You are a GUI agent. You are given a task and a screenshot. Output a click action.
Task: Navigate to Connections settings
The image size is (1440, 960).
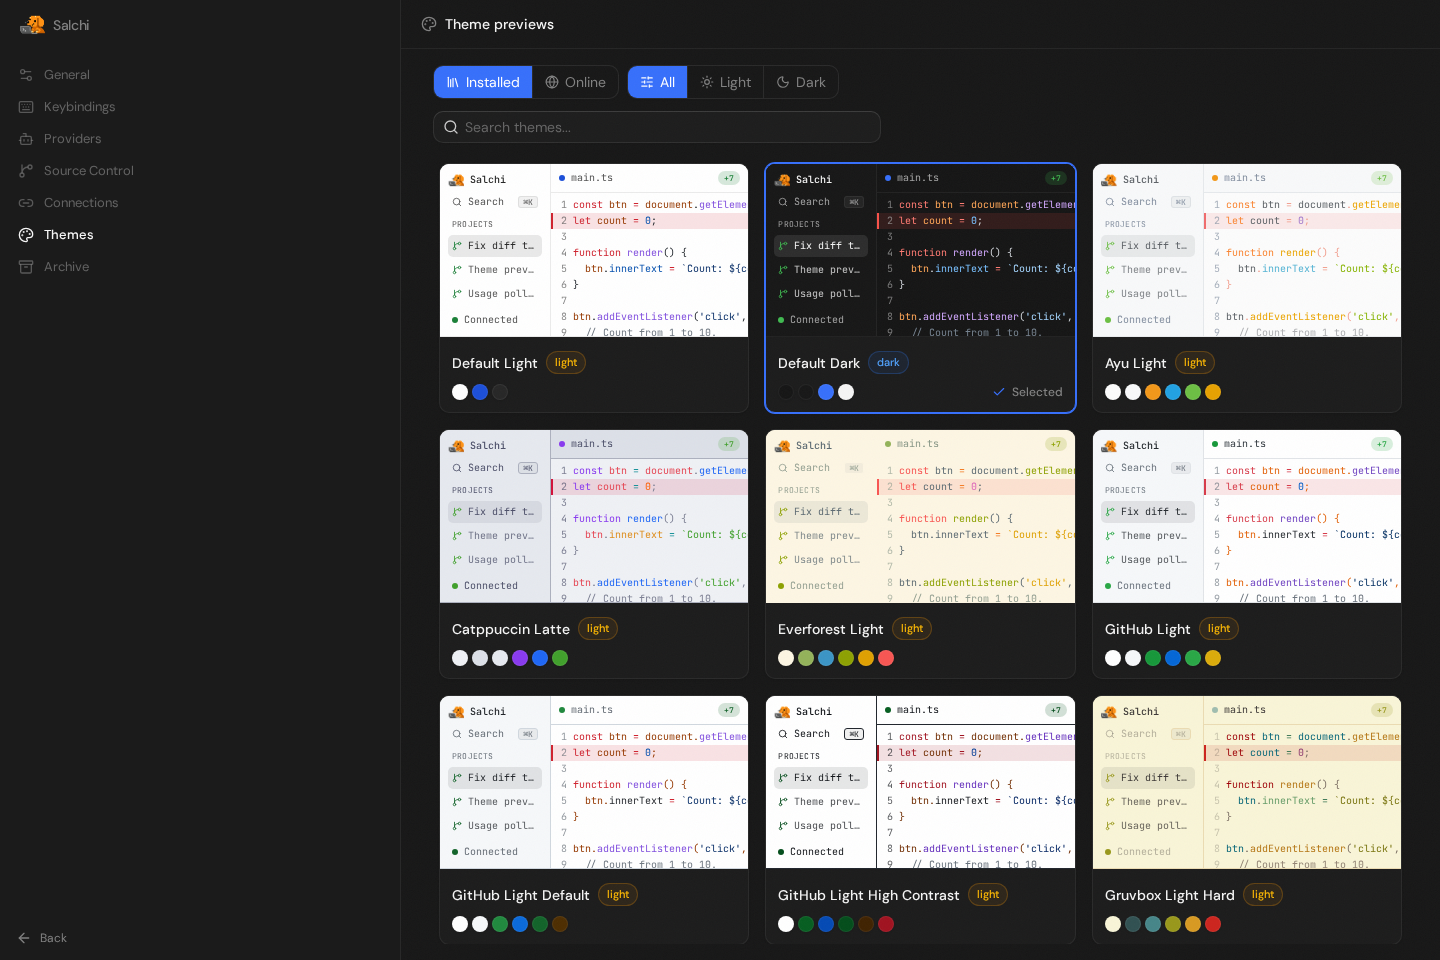(200, 203)
